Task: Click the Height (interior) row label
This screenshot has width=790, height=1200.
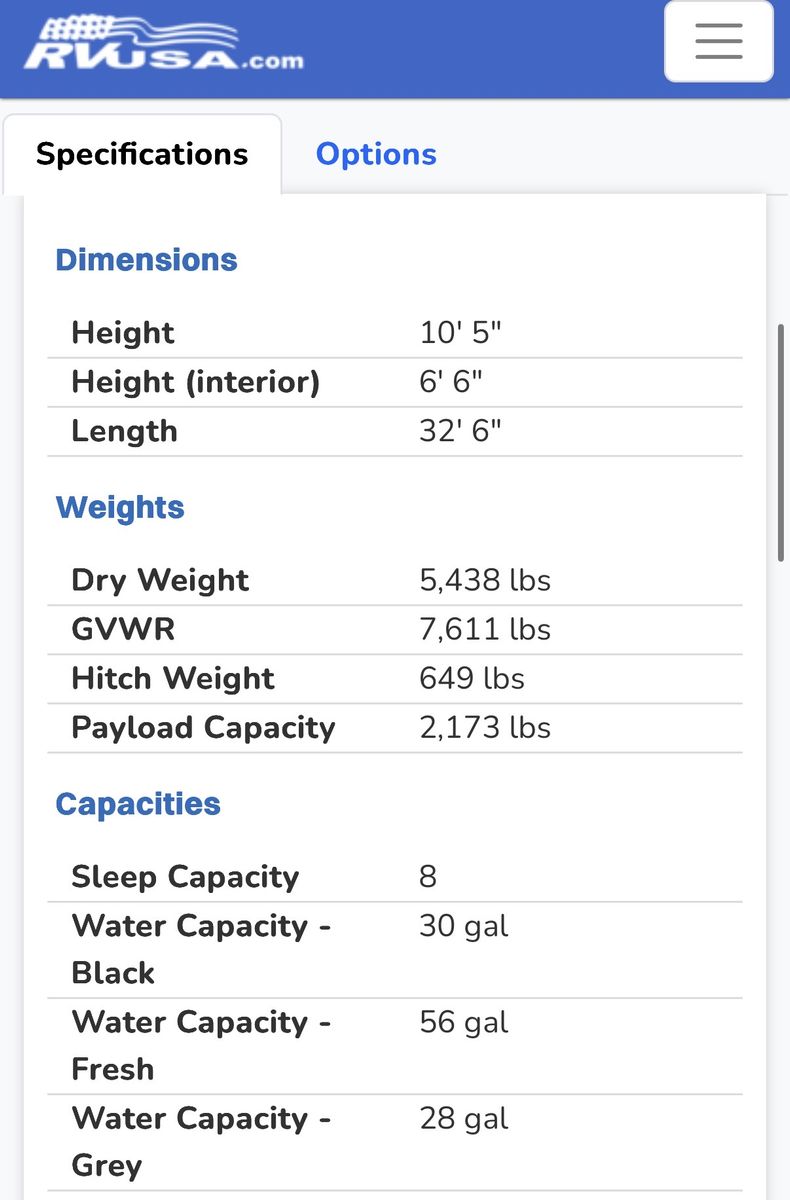Action: (195, 381)
